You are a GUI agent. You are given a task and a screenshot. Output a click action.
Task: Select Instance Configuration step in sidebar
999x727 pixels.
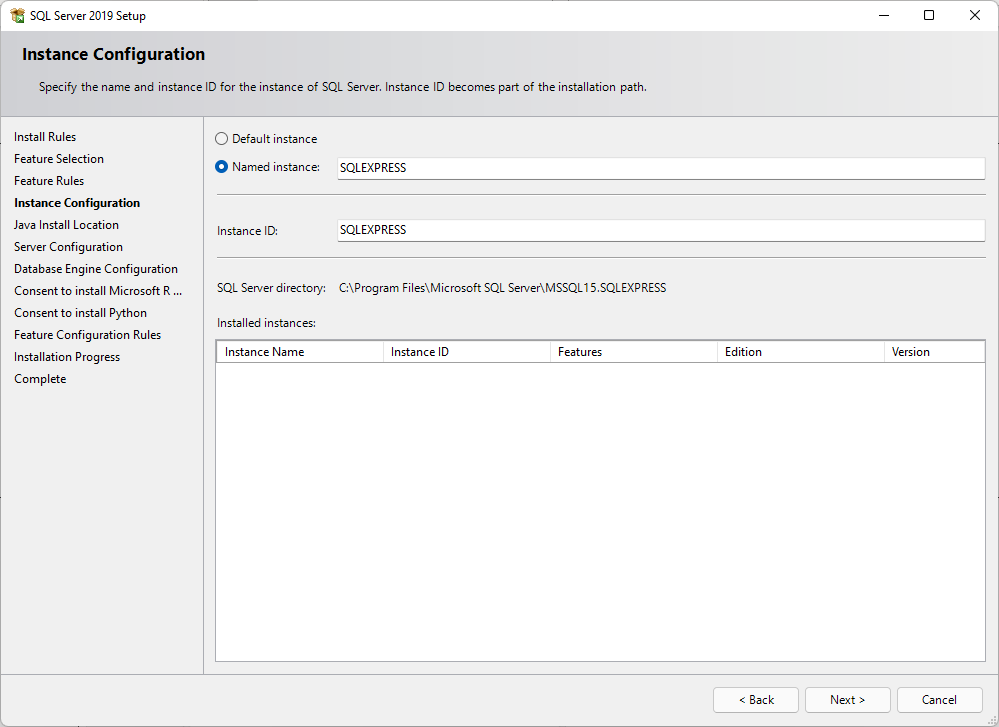tap(77, 203)
